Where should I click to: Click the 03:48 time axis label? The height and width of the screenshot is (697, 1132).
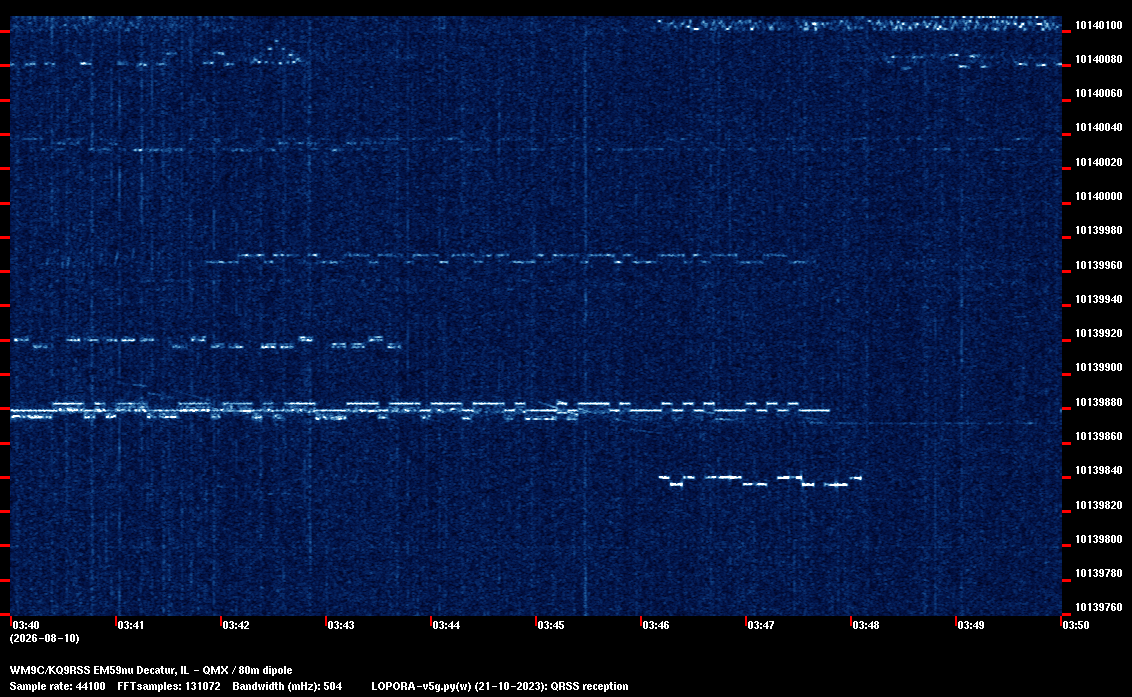point(866,625)
